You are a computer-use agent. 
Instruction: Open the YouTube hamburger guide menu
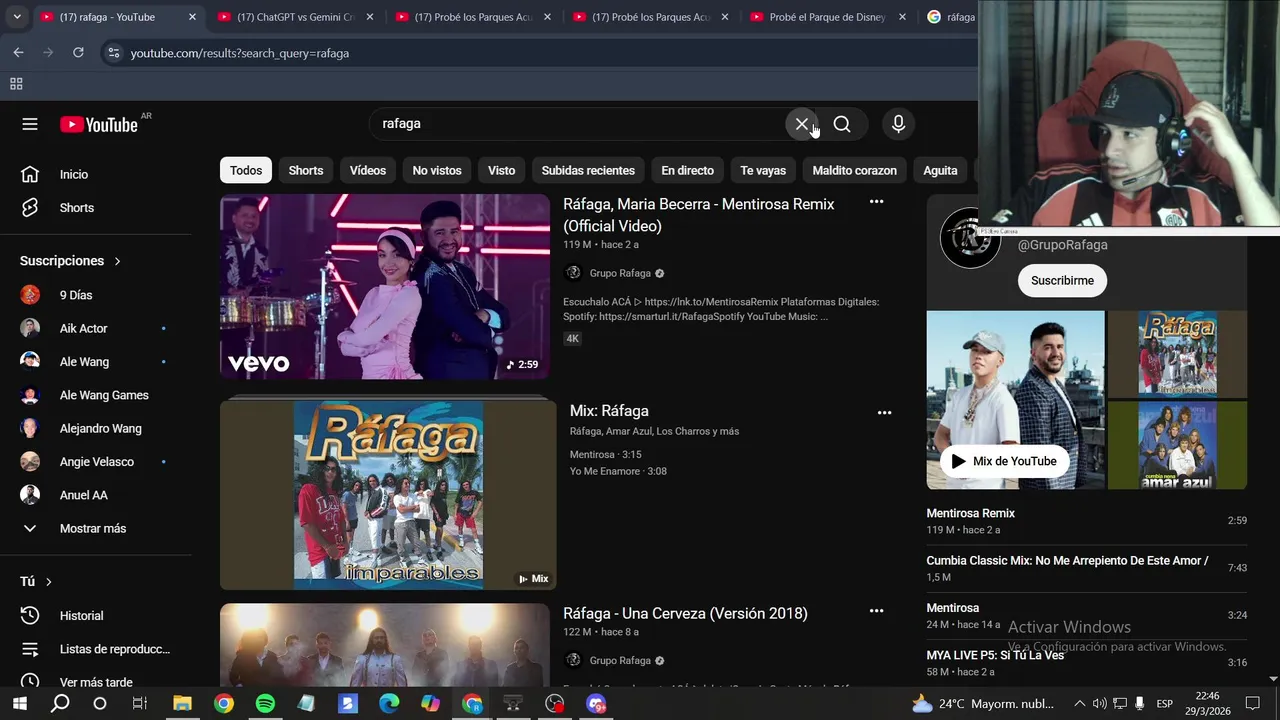point(30,124)
